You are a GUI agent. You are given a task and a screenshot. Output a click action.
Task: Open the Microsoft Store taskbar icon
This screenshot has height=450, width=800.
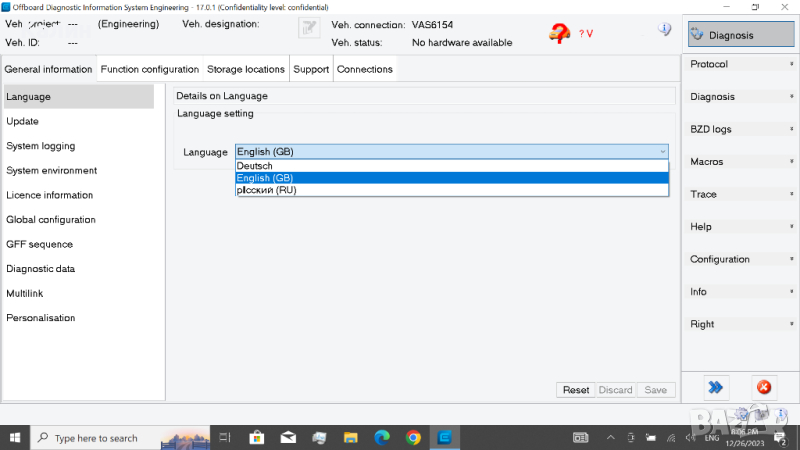[256, 437]
